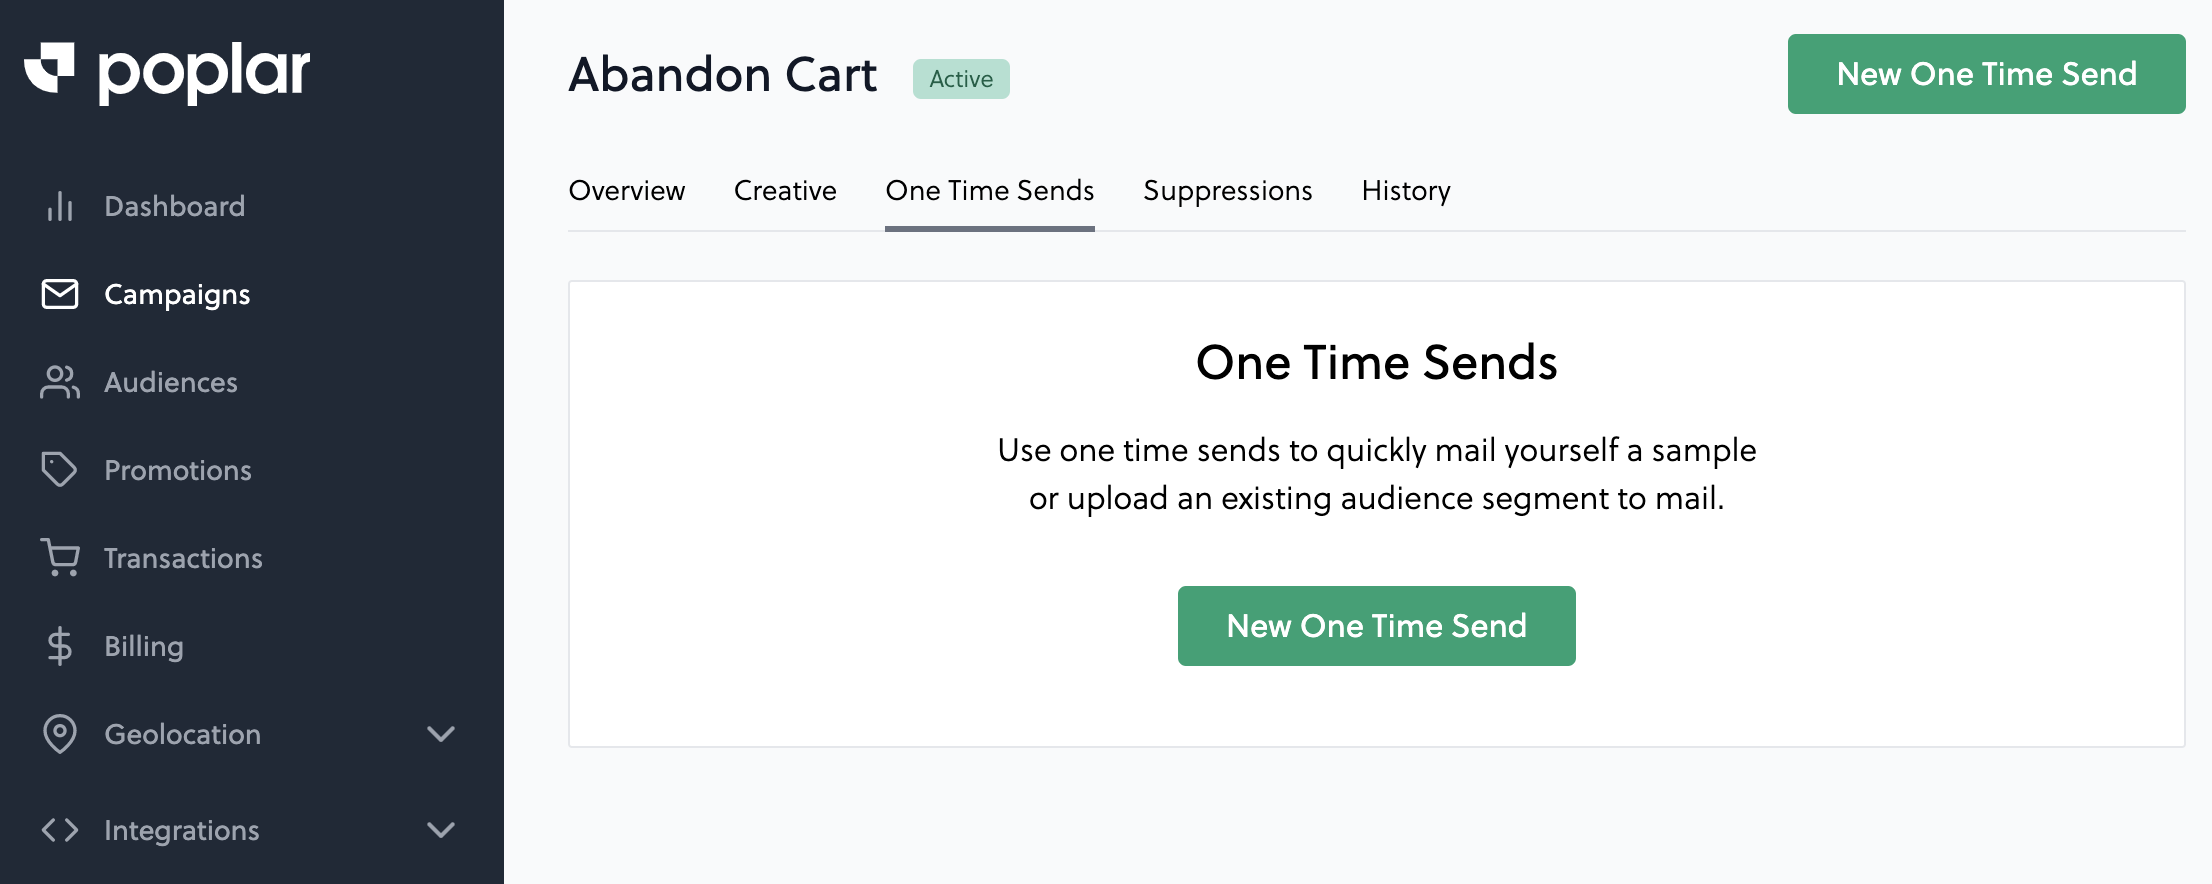Click the Audiences people icon
The height and width of the screenshot is (884, 2212).
click(60, 382)
